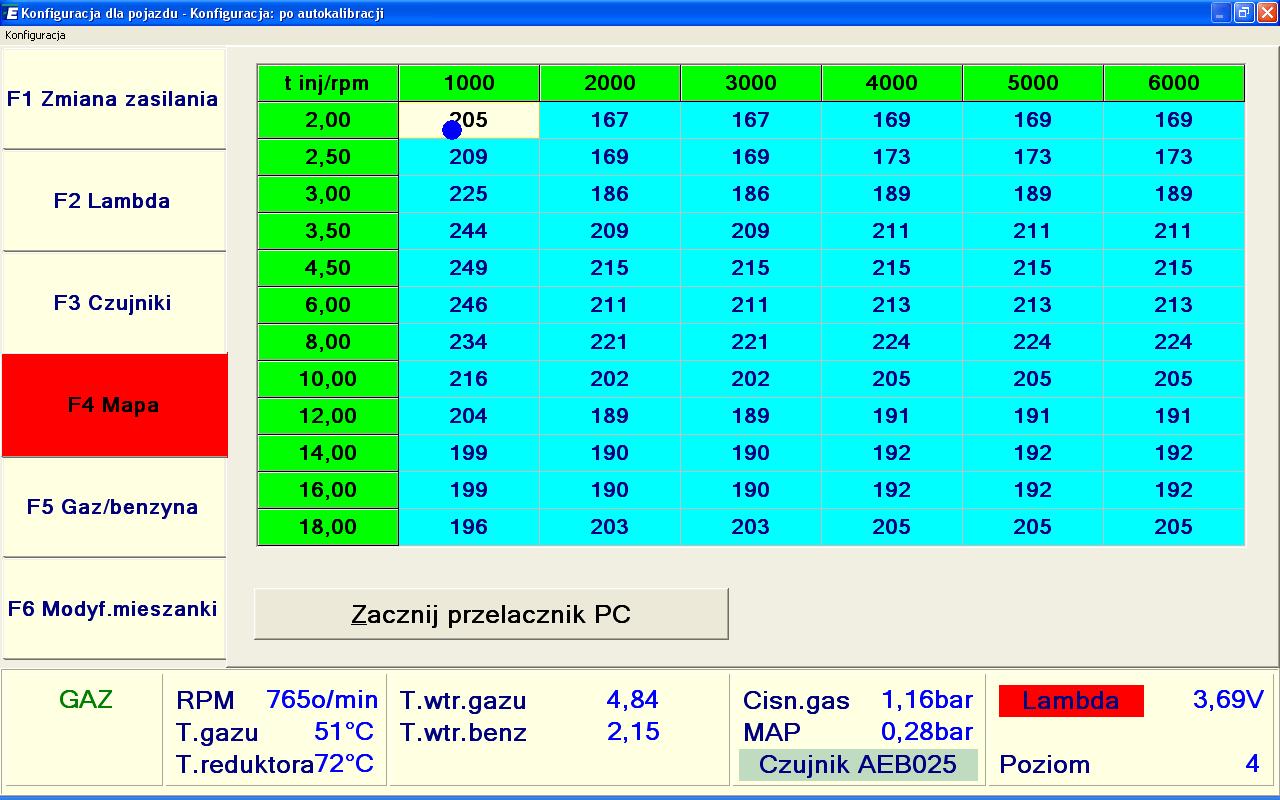
Task: Minimize the configuration window
Action: pyautogui.click(x=1220, y=13)
